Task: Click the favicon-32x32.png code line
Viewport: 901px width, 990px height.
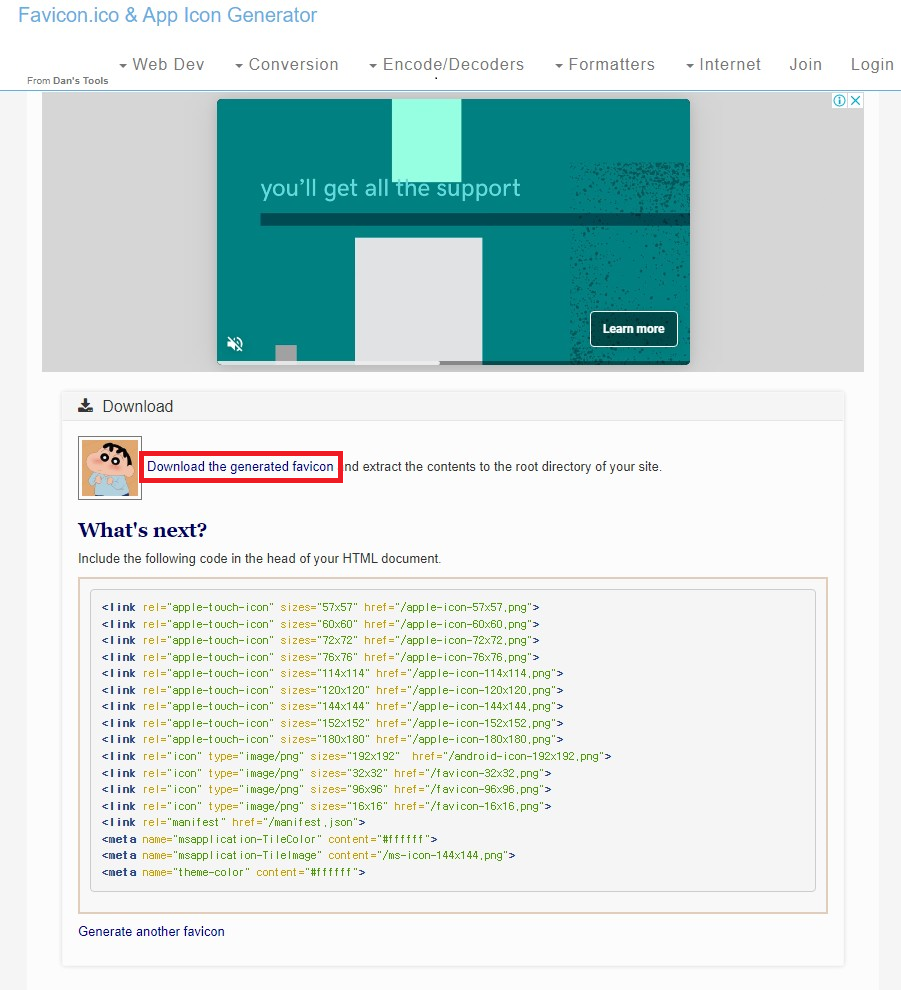Action: pos(326,773)
